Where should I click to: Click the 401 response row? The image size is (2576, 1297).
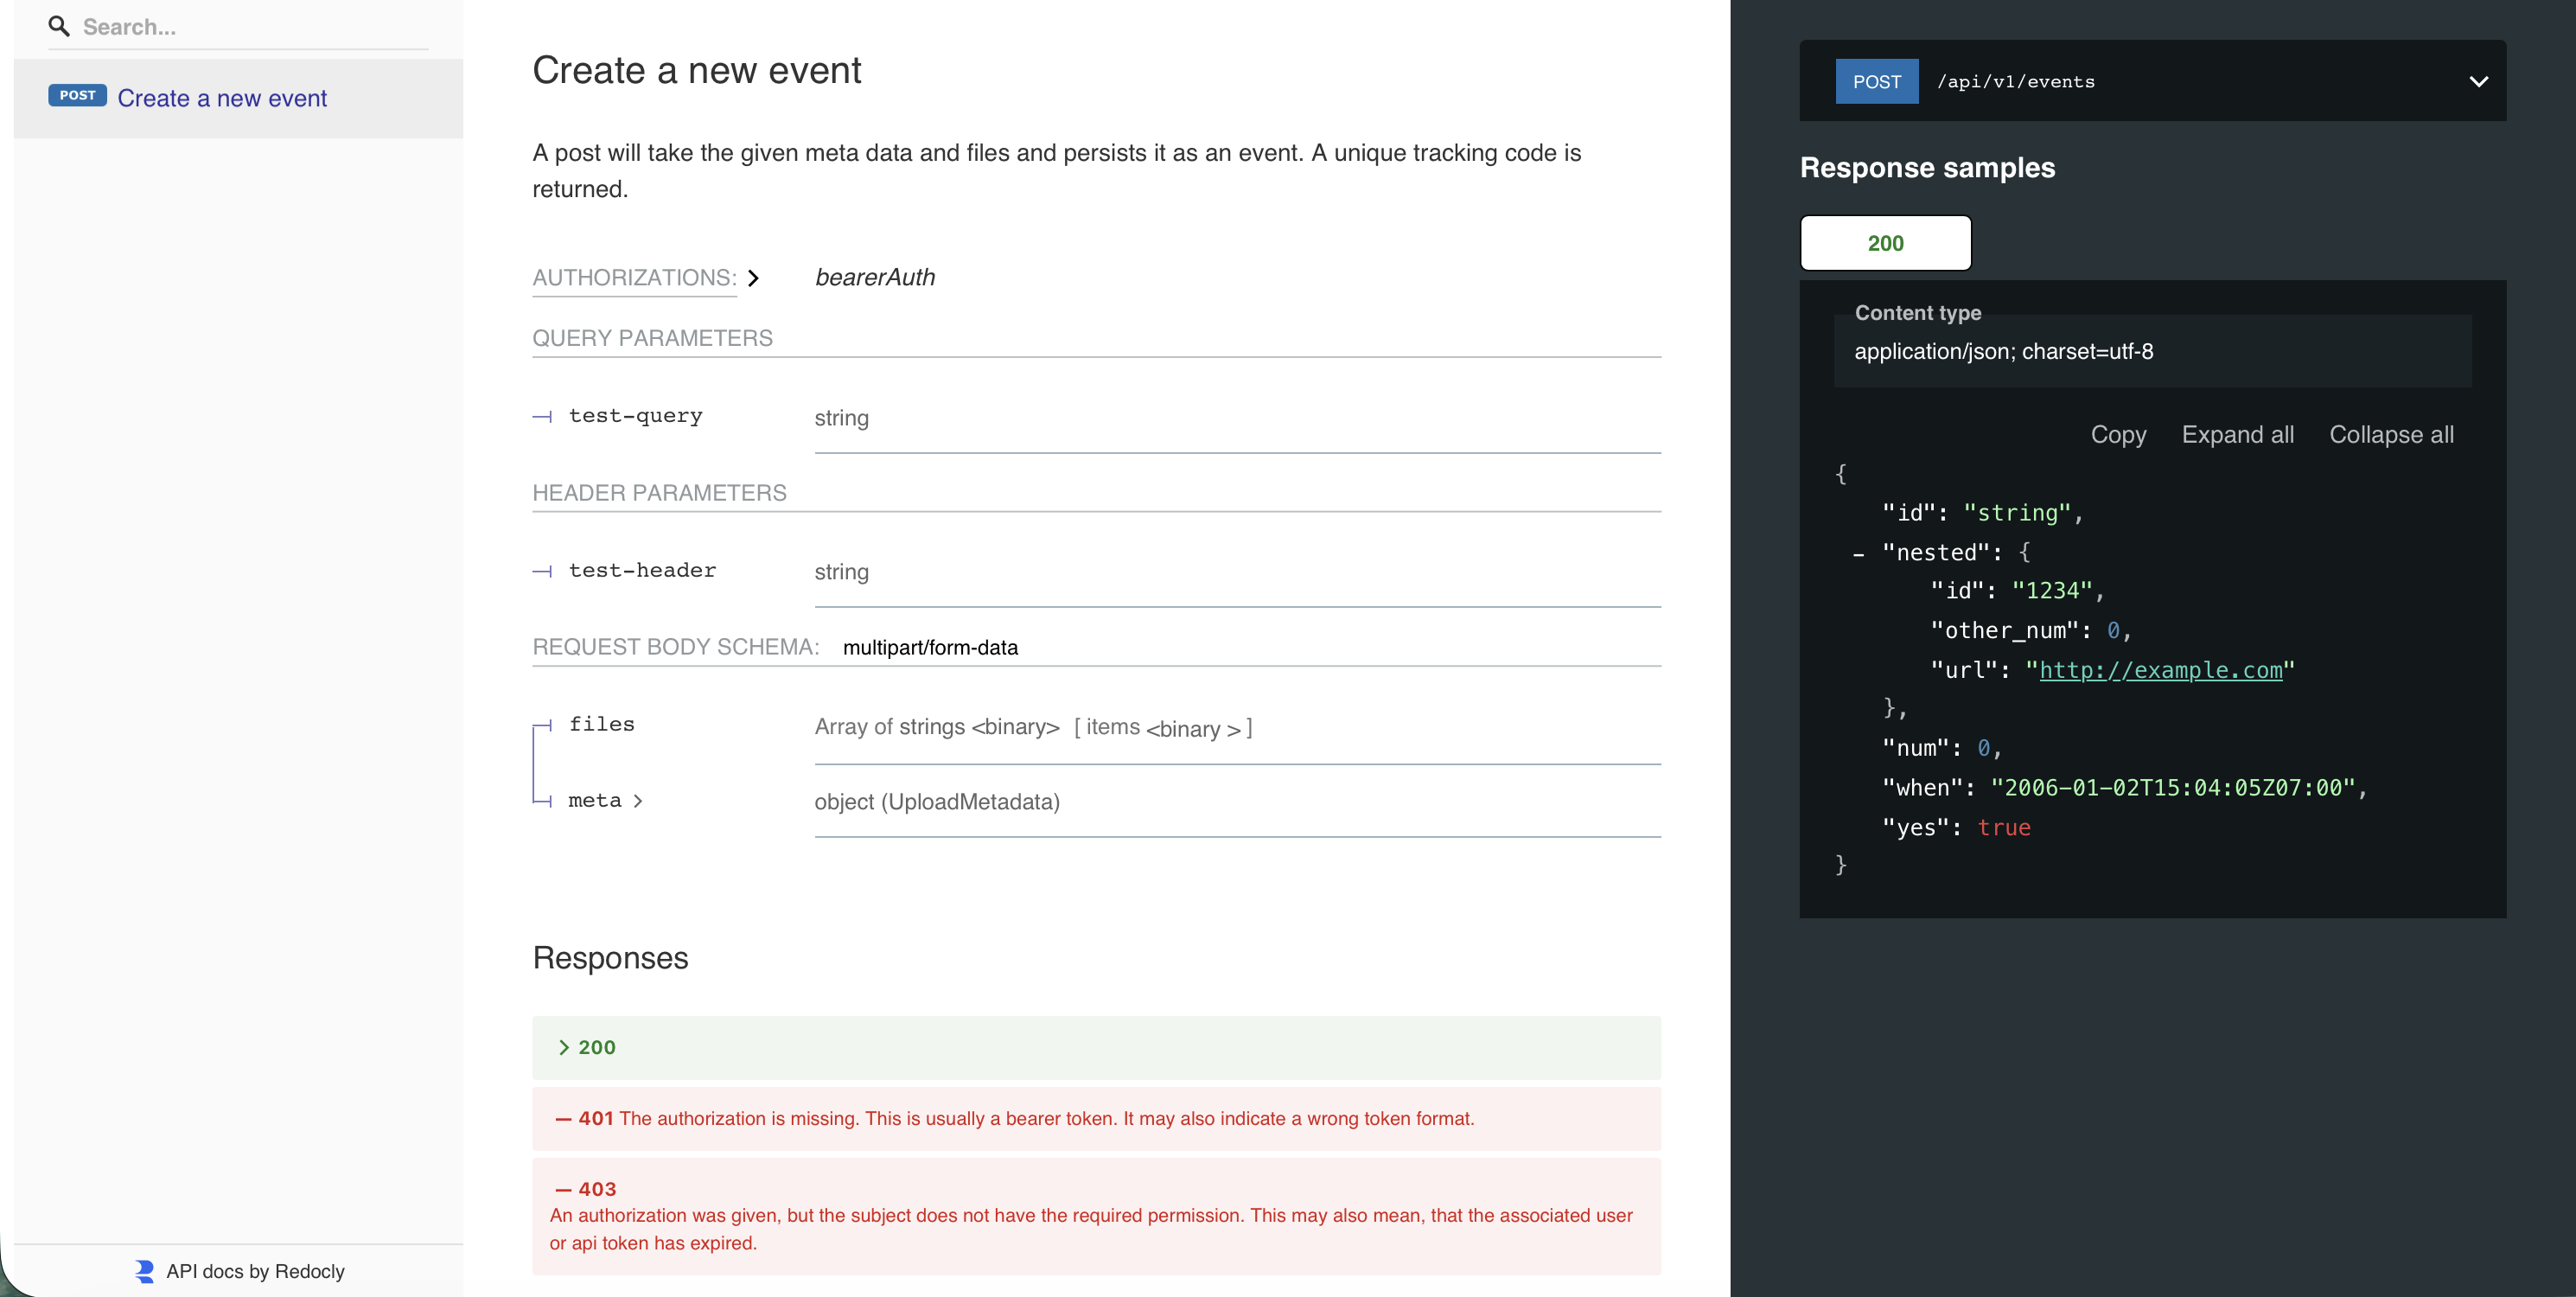tap(1095, 1118)
